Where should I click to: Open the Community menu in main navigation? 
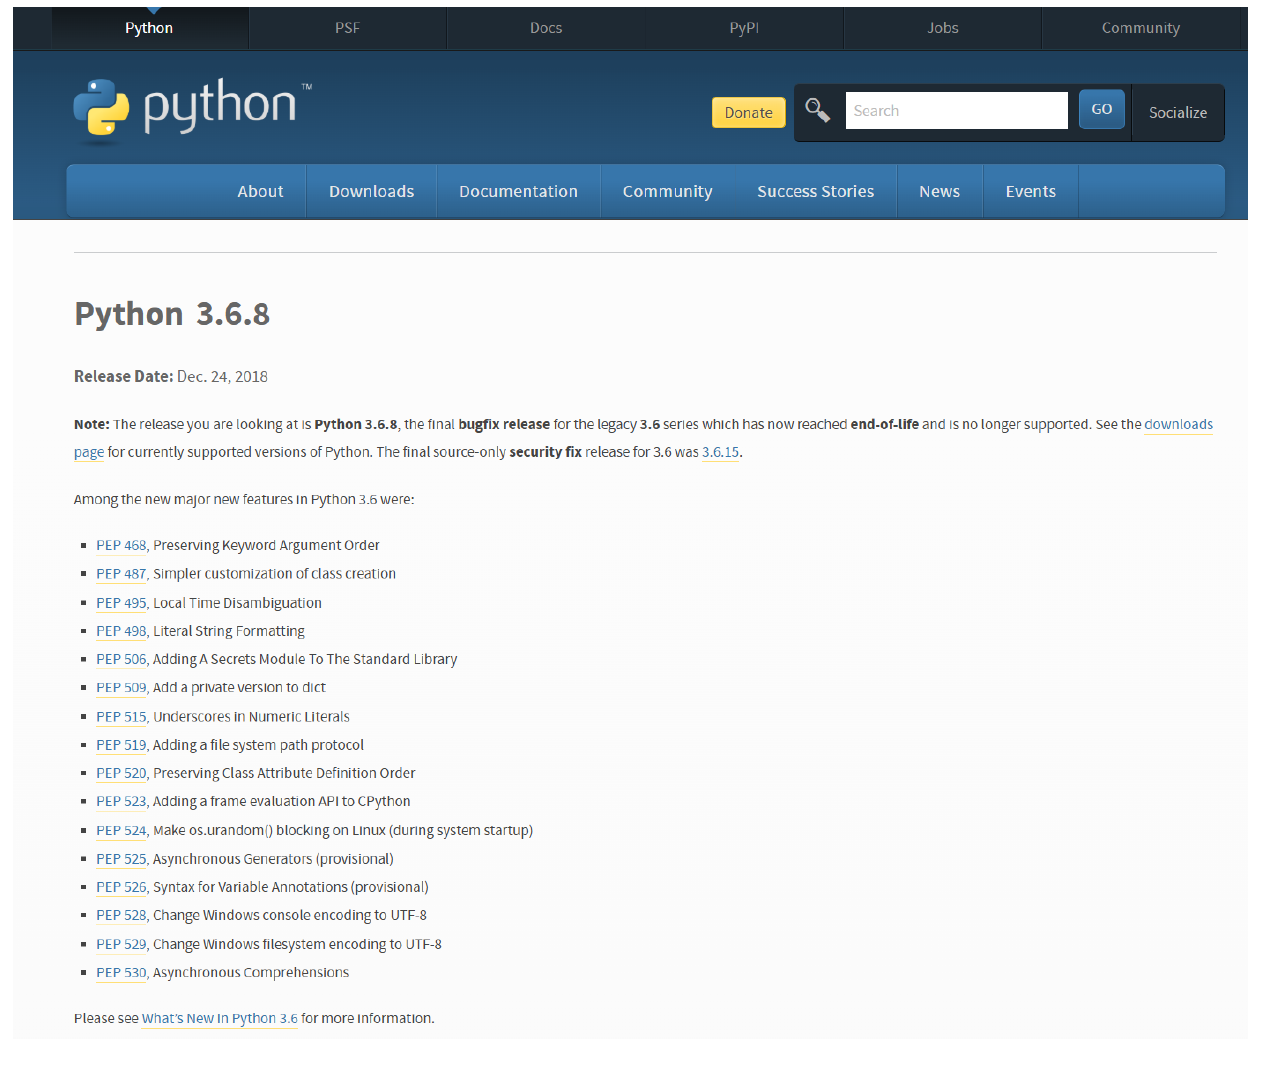(x=668, y=191)
